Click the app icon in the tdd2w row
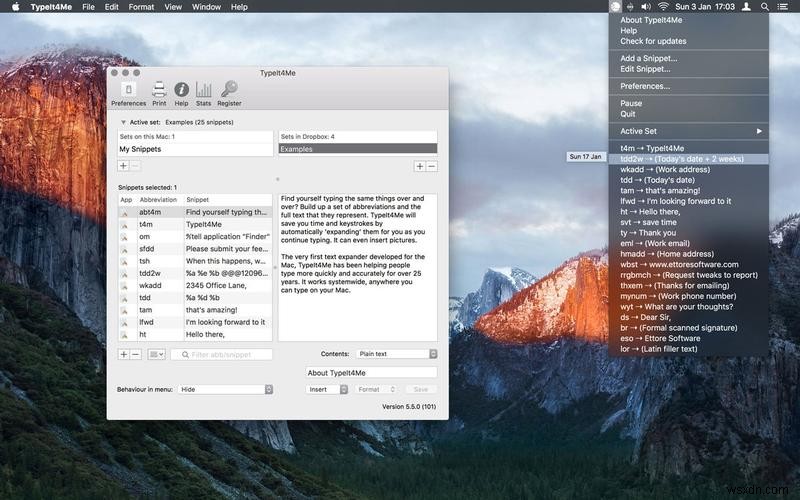The width and height of the screenshot is (800, 500). (x=124, y=273)
